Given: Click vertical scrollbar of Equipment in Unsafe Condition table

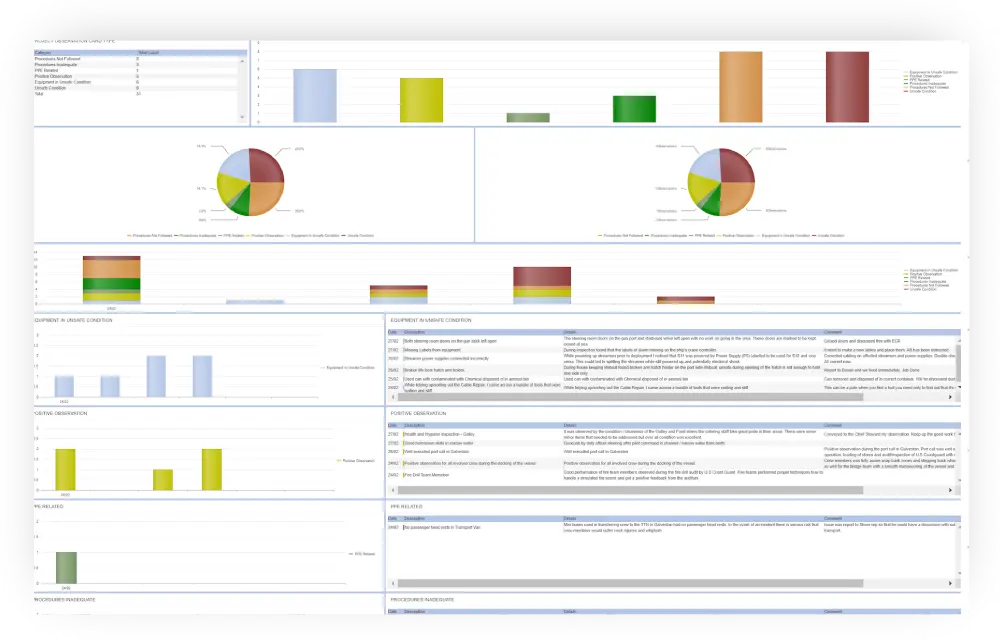Looking at the screenshot, I should click(958, 363).
